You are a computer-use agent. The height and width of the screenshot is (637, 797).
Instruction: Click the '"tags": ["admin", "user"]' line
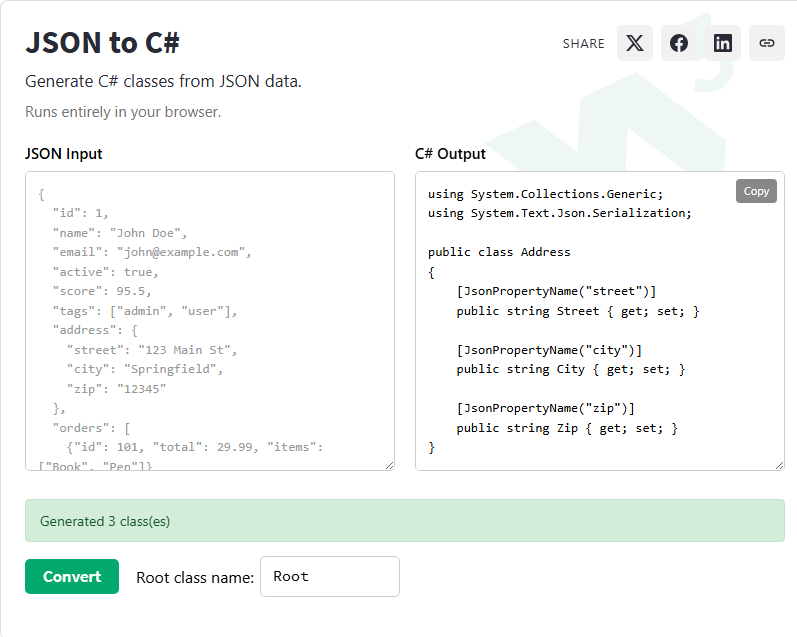pyautogui.click(x=145, y=311)
